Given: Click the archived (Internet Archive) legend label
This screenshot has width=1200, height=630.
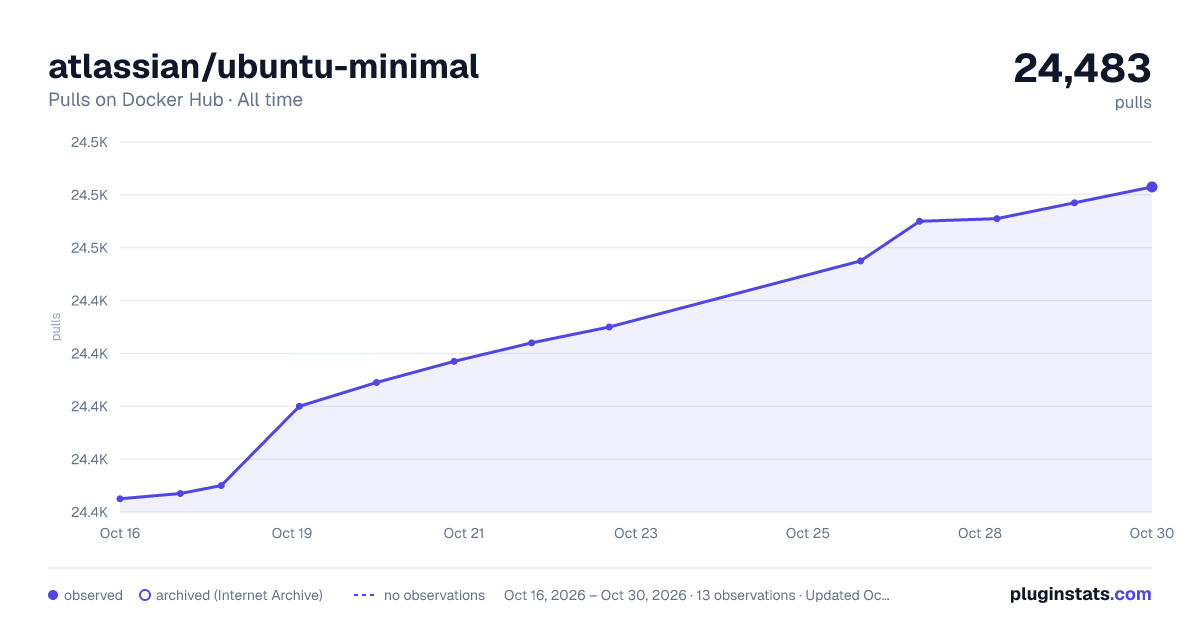Looking at the screenshot, I should click(x=239, y=595).
